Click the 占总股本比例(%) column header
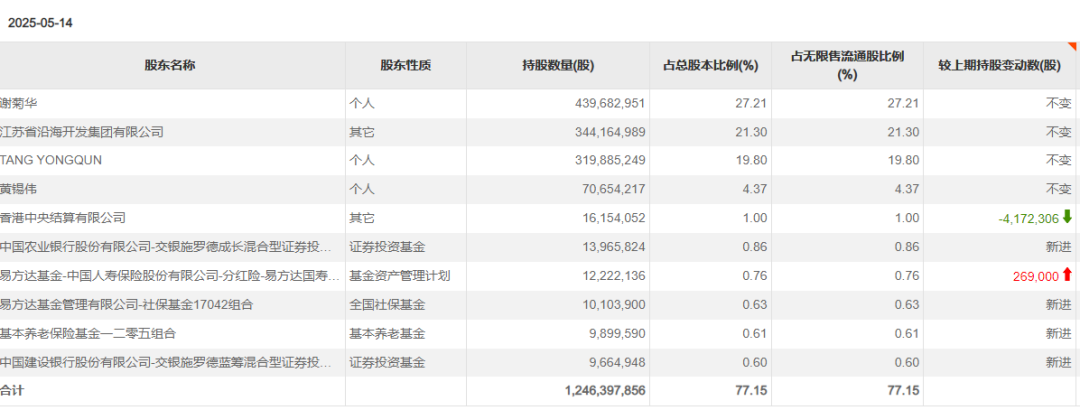This screenshot has width=1080, height=410. pos(710,65)
